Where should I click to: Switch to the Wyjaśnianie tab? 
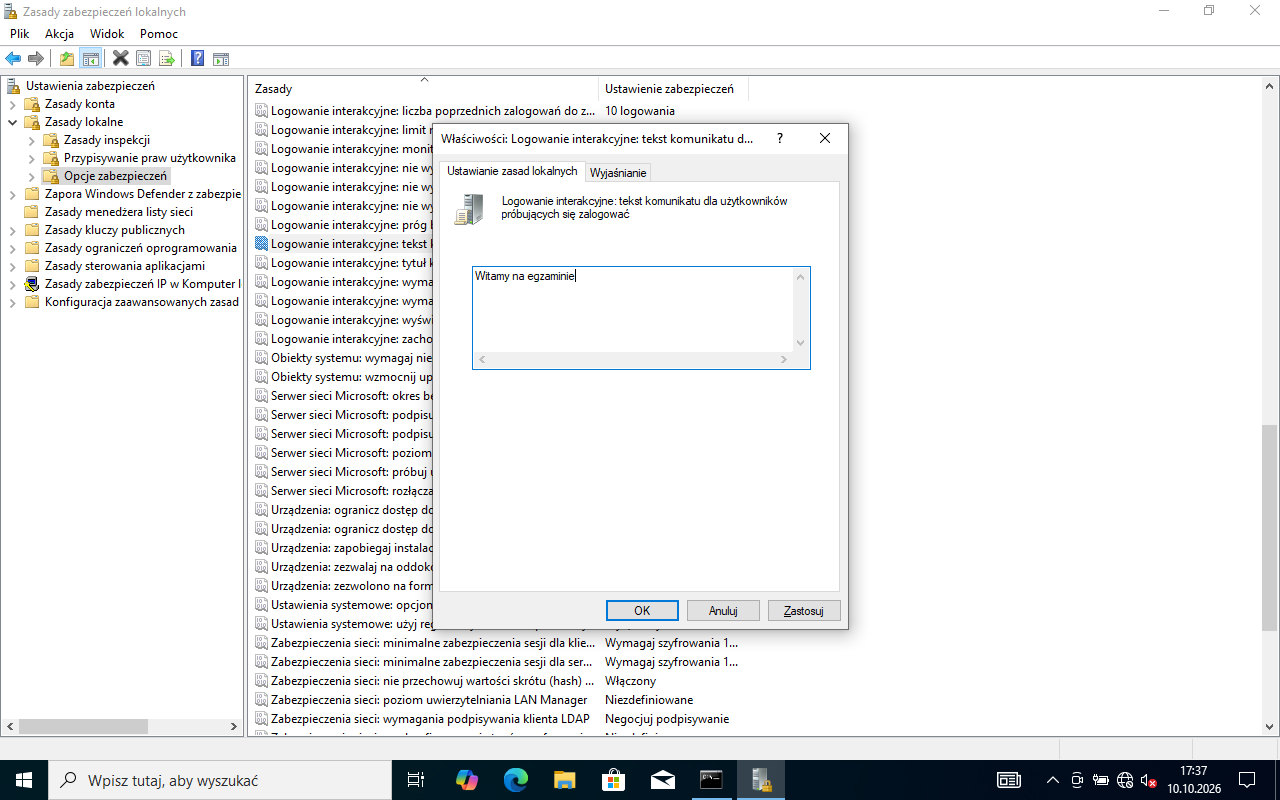pos(618,173)
